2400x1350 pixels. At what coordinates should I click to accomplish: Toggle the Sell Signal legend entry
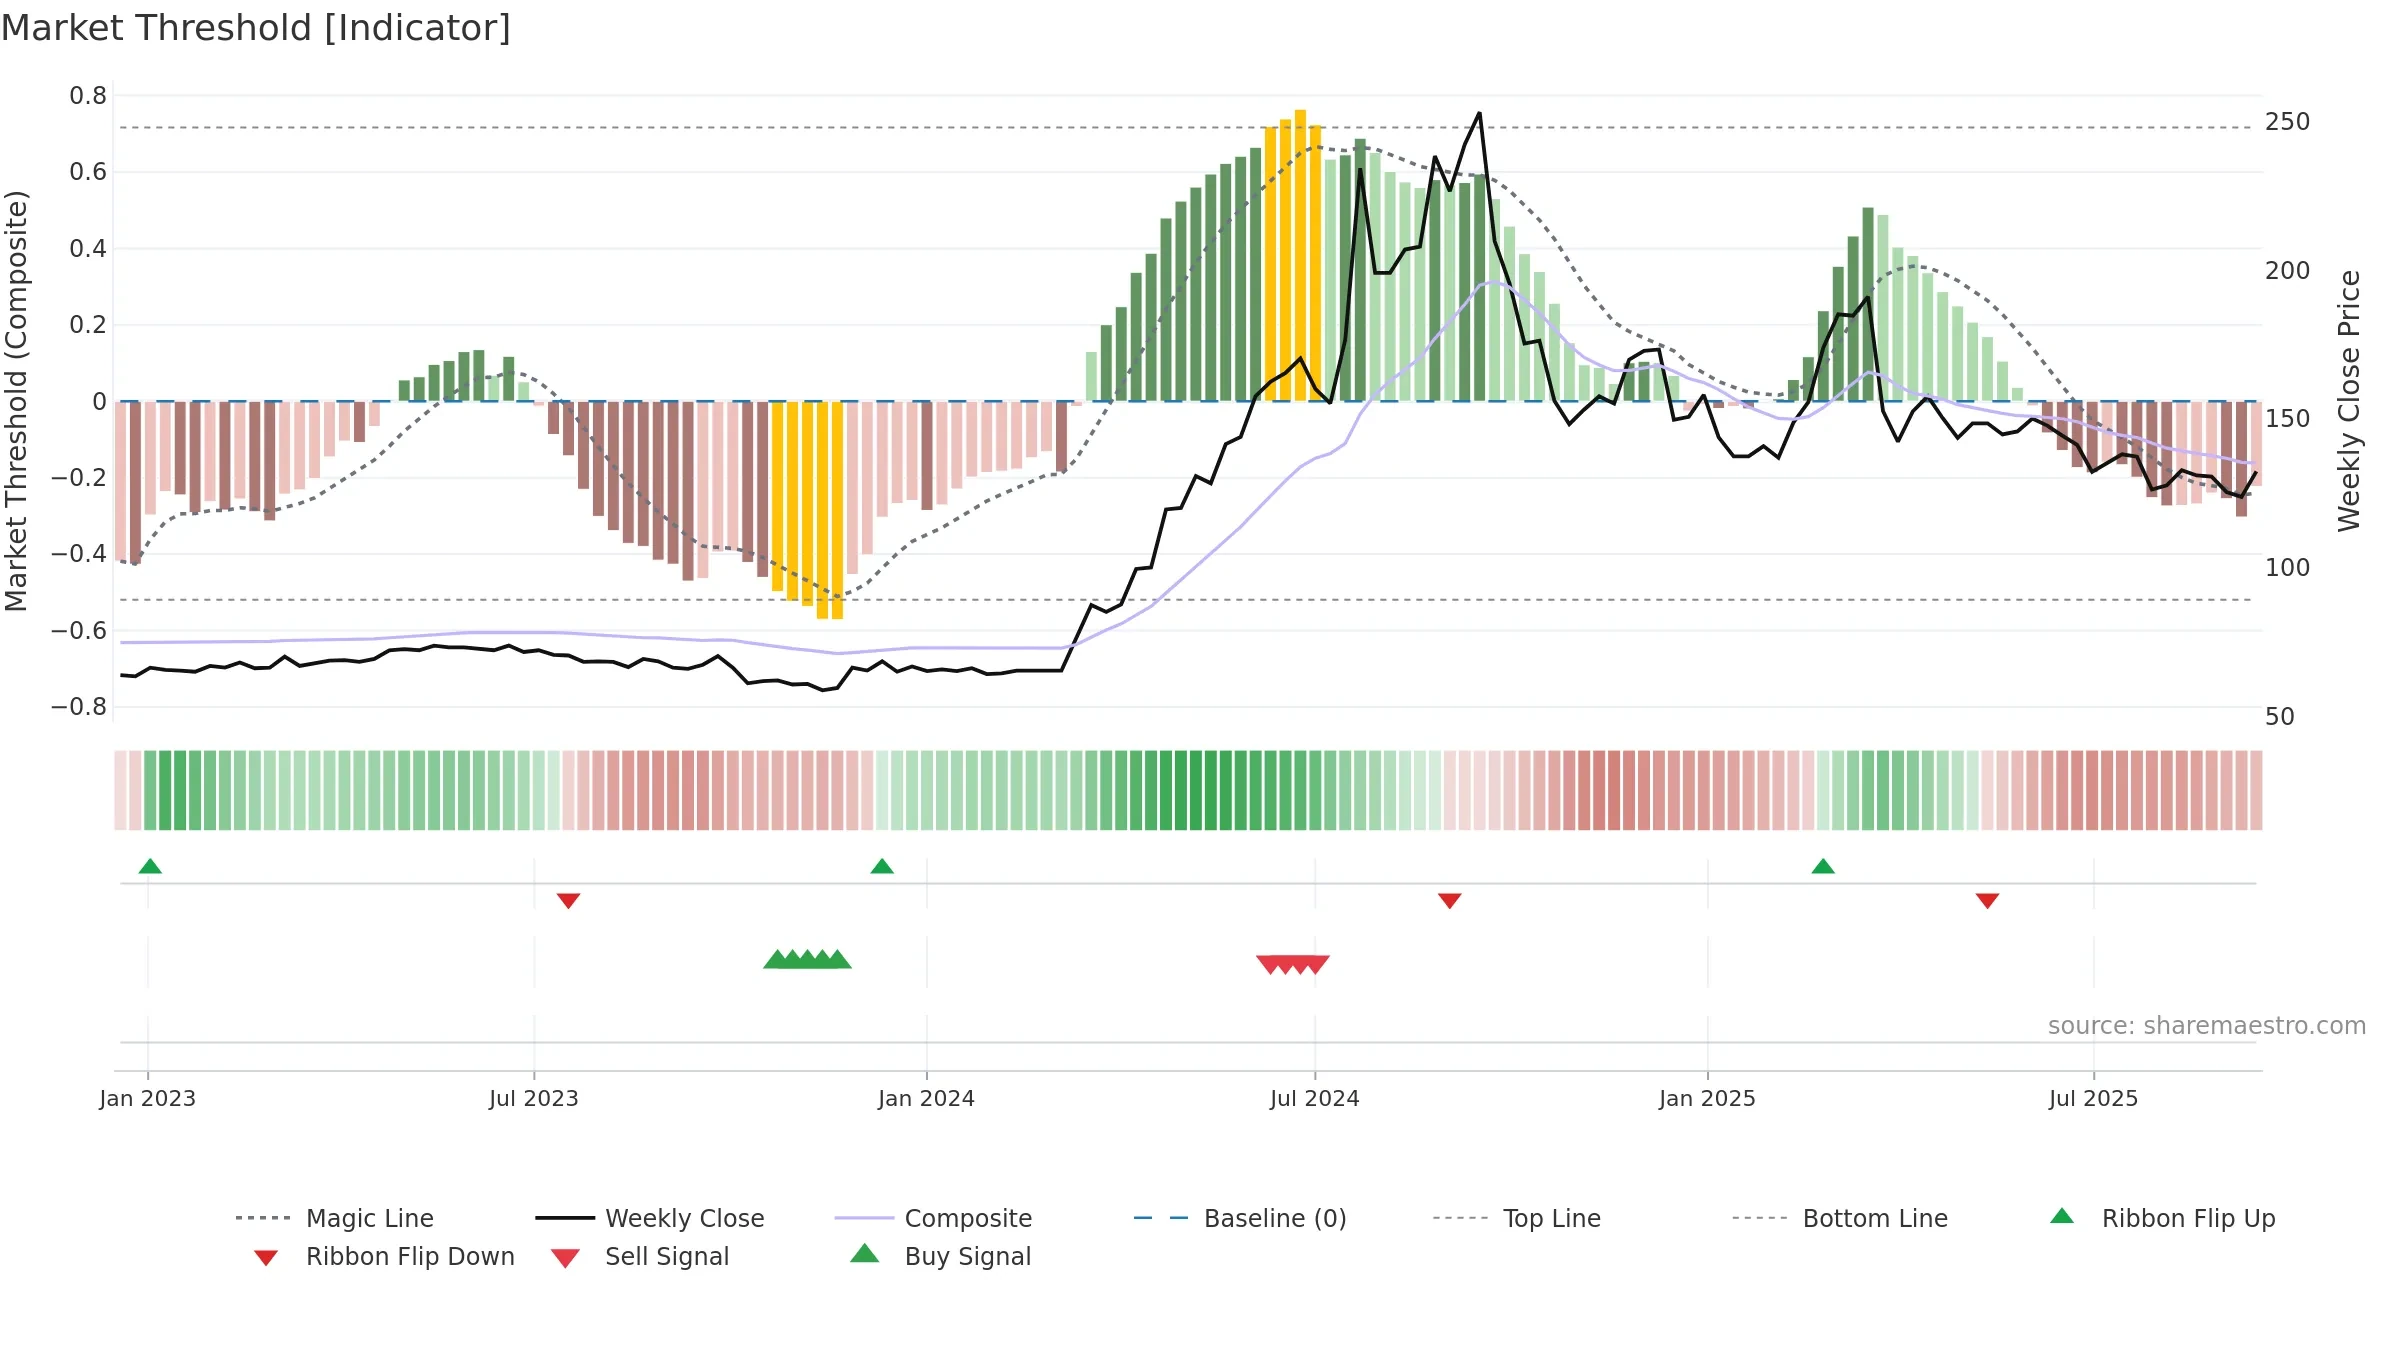(x=640, y=1256)
